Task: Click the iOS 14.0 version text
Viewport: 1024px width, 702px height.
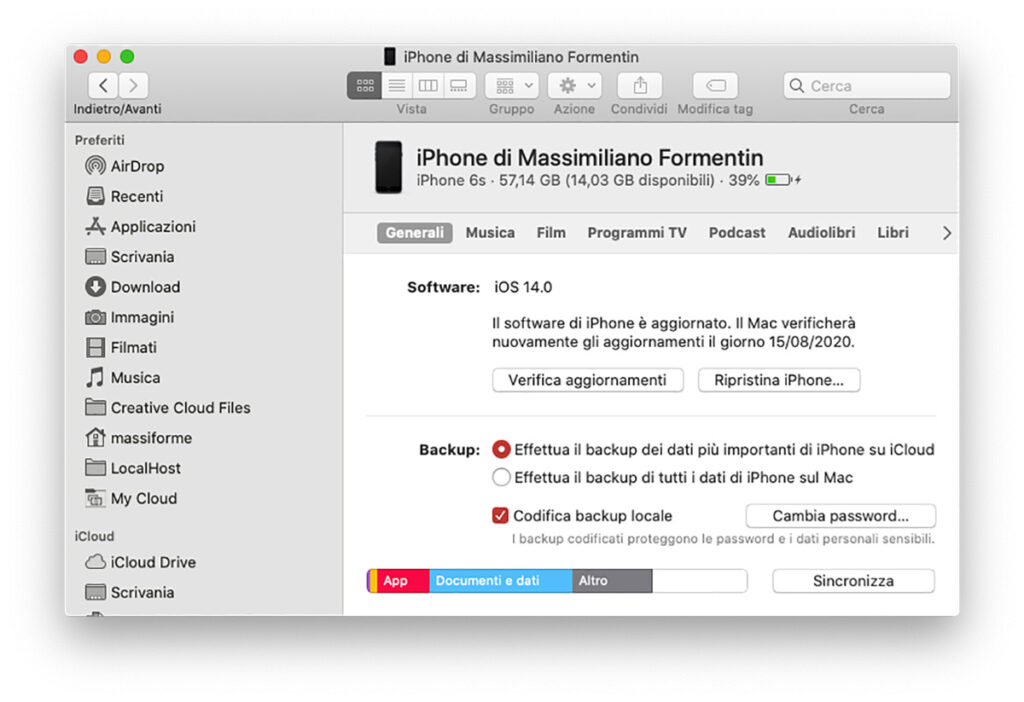Action: click(523, 287)
